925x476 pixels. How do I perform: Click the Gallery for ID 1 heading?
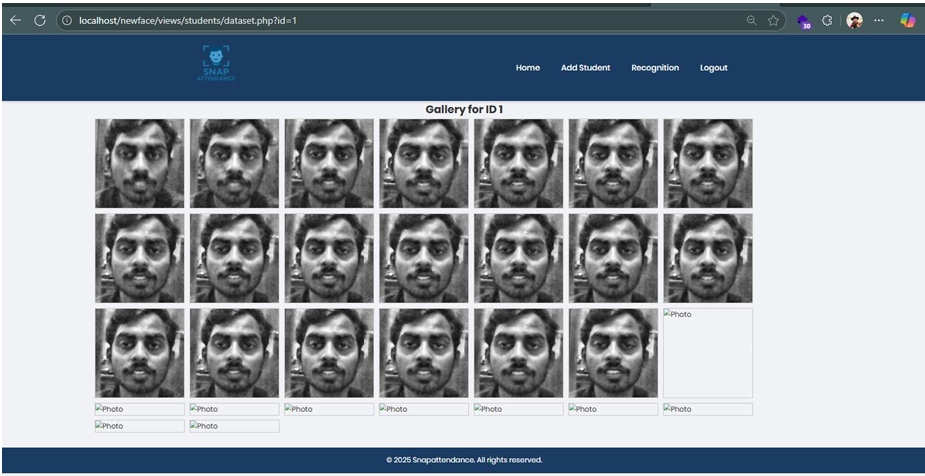coord(464,110)
